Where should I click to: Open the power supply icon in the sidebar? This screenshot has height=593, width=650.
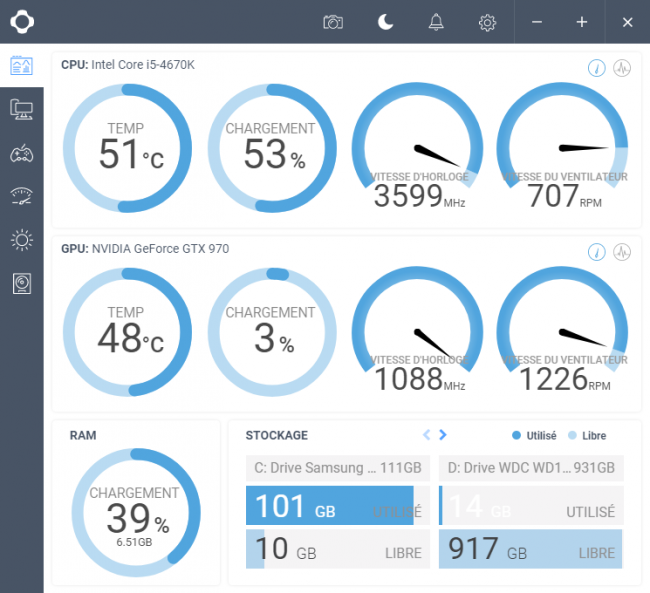[x=22, y=284]
